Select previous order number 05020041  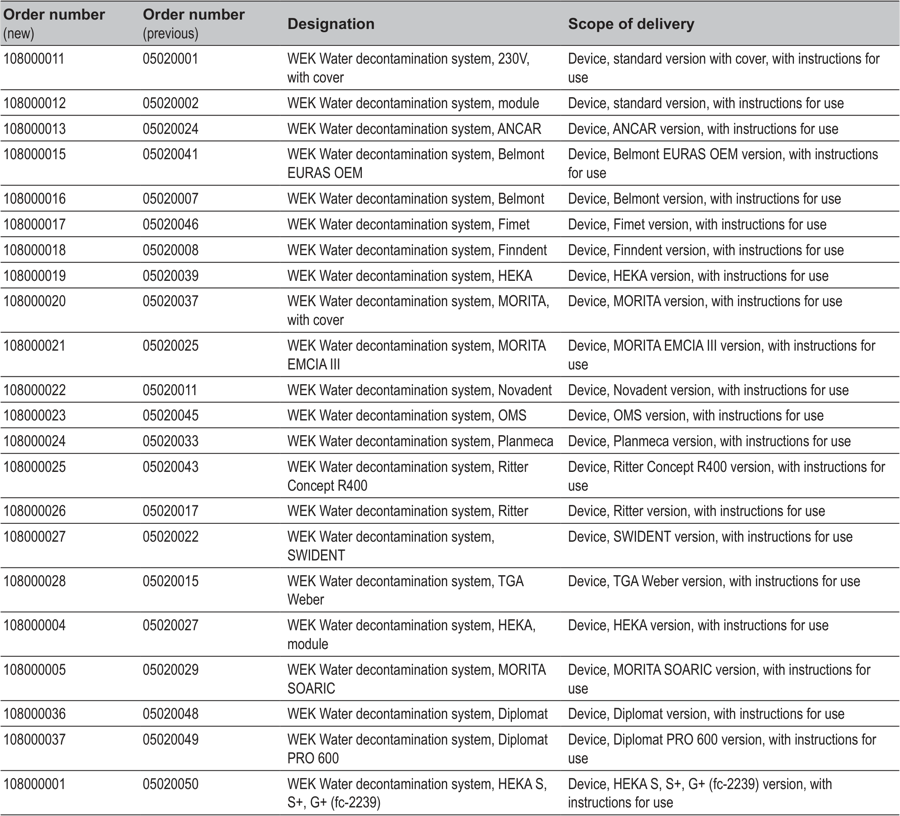[x=170, y=154]
